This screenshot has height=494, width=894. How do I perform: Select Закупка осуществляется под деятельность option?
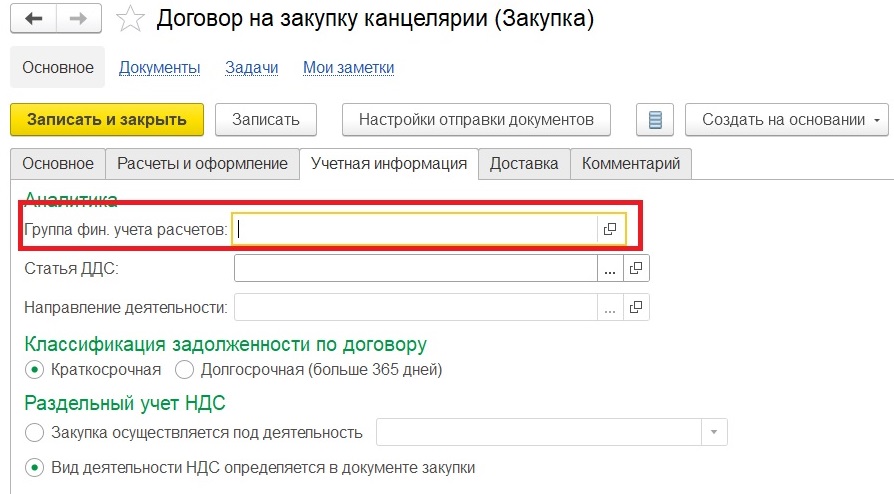(x=35, y=432)
